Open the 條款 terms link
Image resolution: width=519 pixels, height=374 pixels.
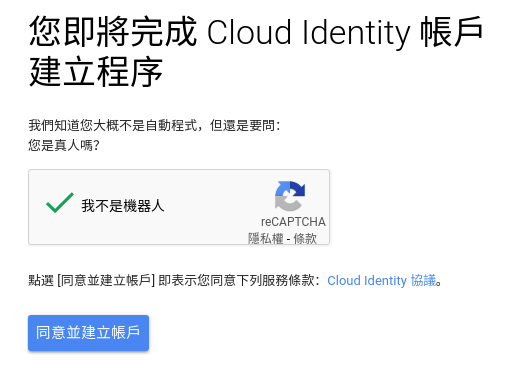point(305,239)
